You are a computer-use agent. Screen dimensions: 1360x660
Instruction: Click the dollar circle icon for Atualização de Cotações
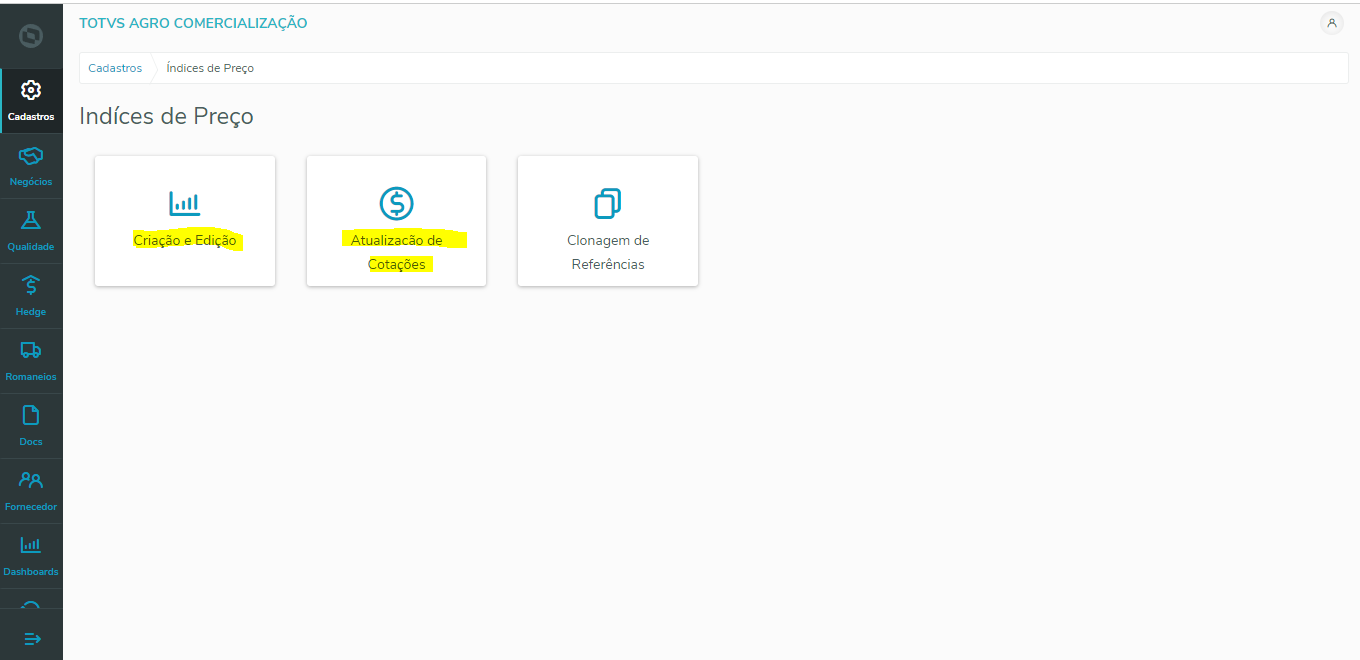[x=396, y=203]
